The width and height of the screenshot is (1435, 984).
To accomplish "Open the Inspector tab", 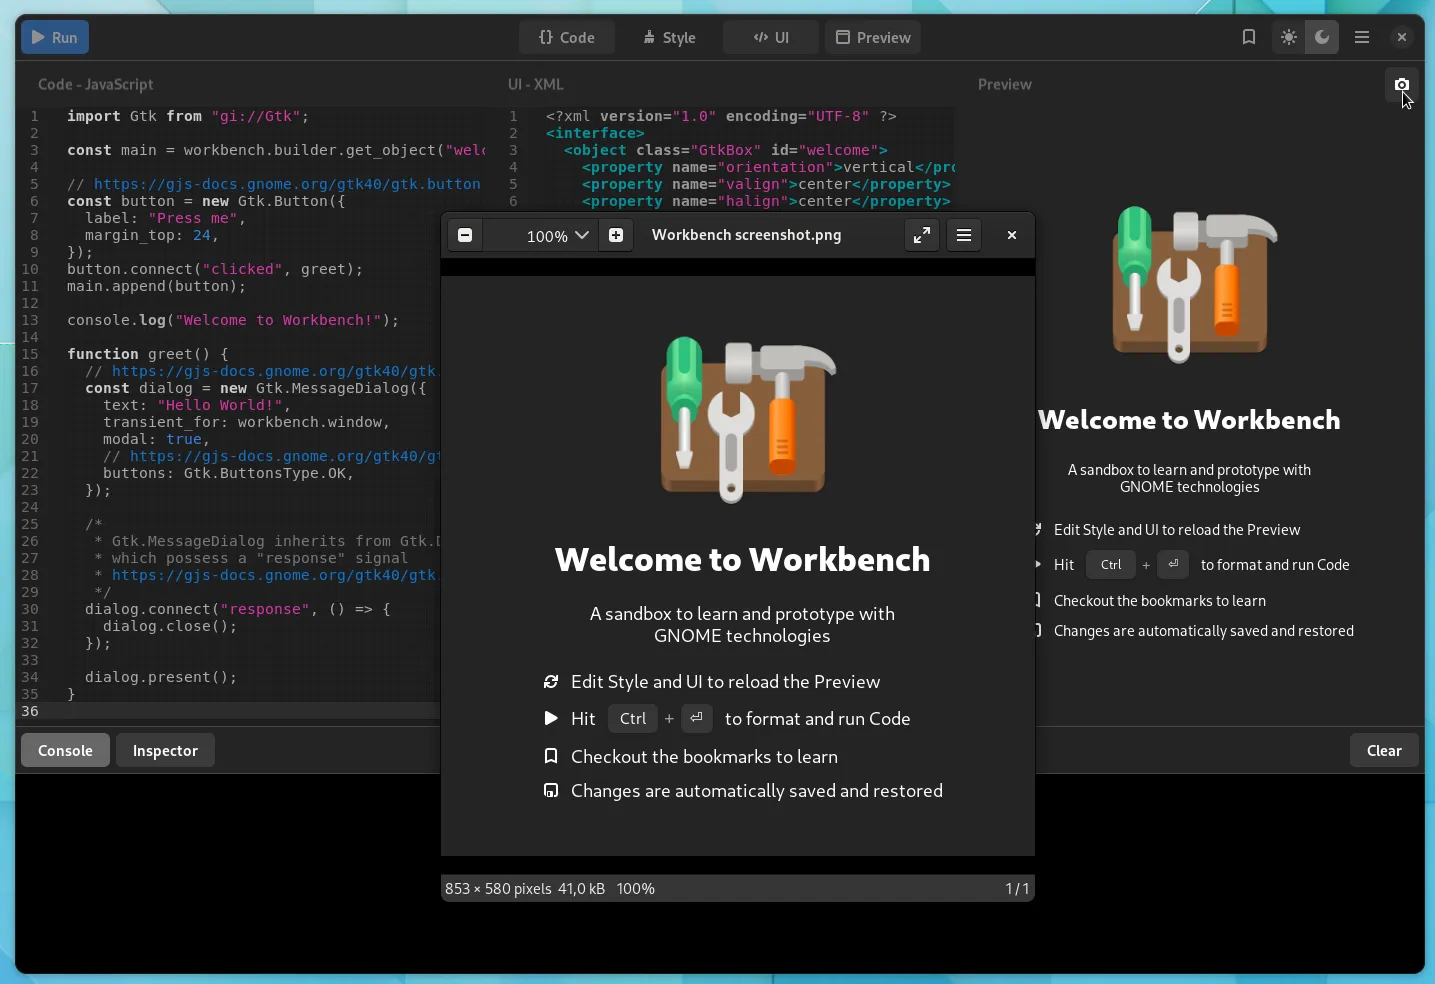I will (165, 751).
